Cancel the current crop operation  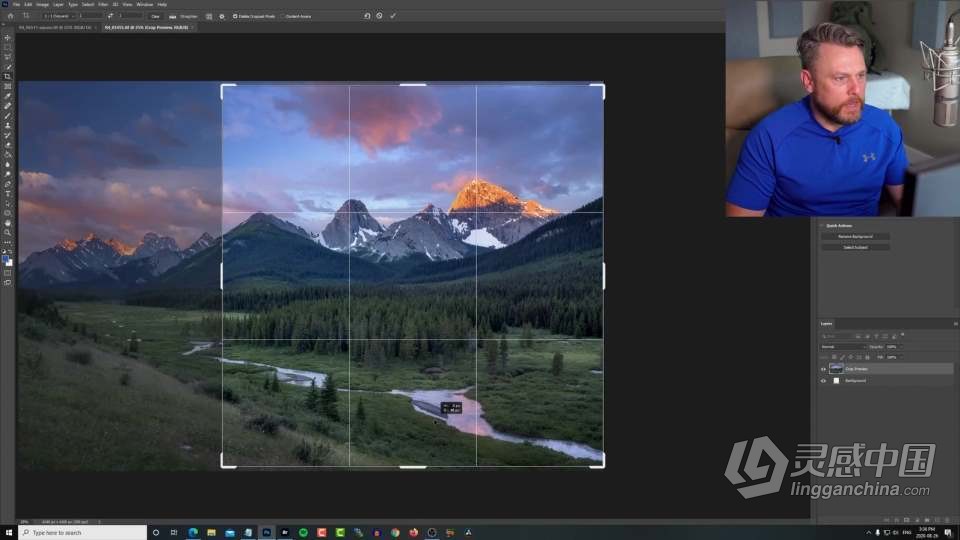pos(380,16)
